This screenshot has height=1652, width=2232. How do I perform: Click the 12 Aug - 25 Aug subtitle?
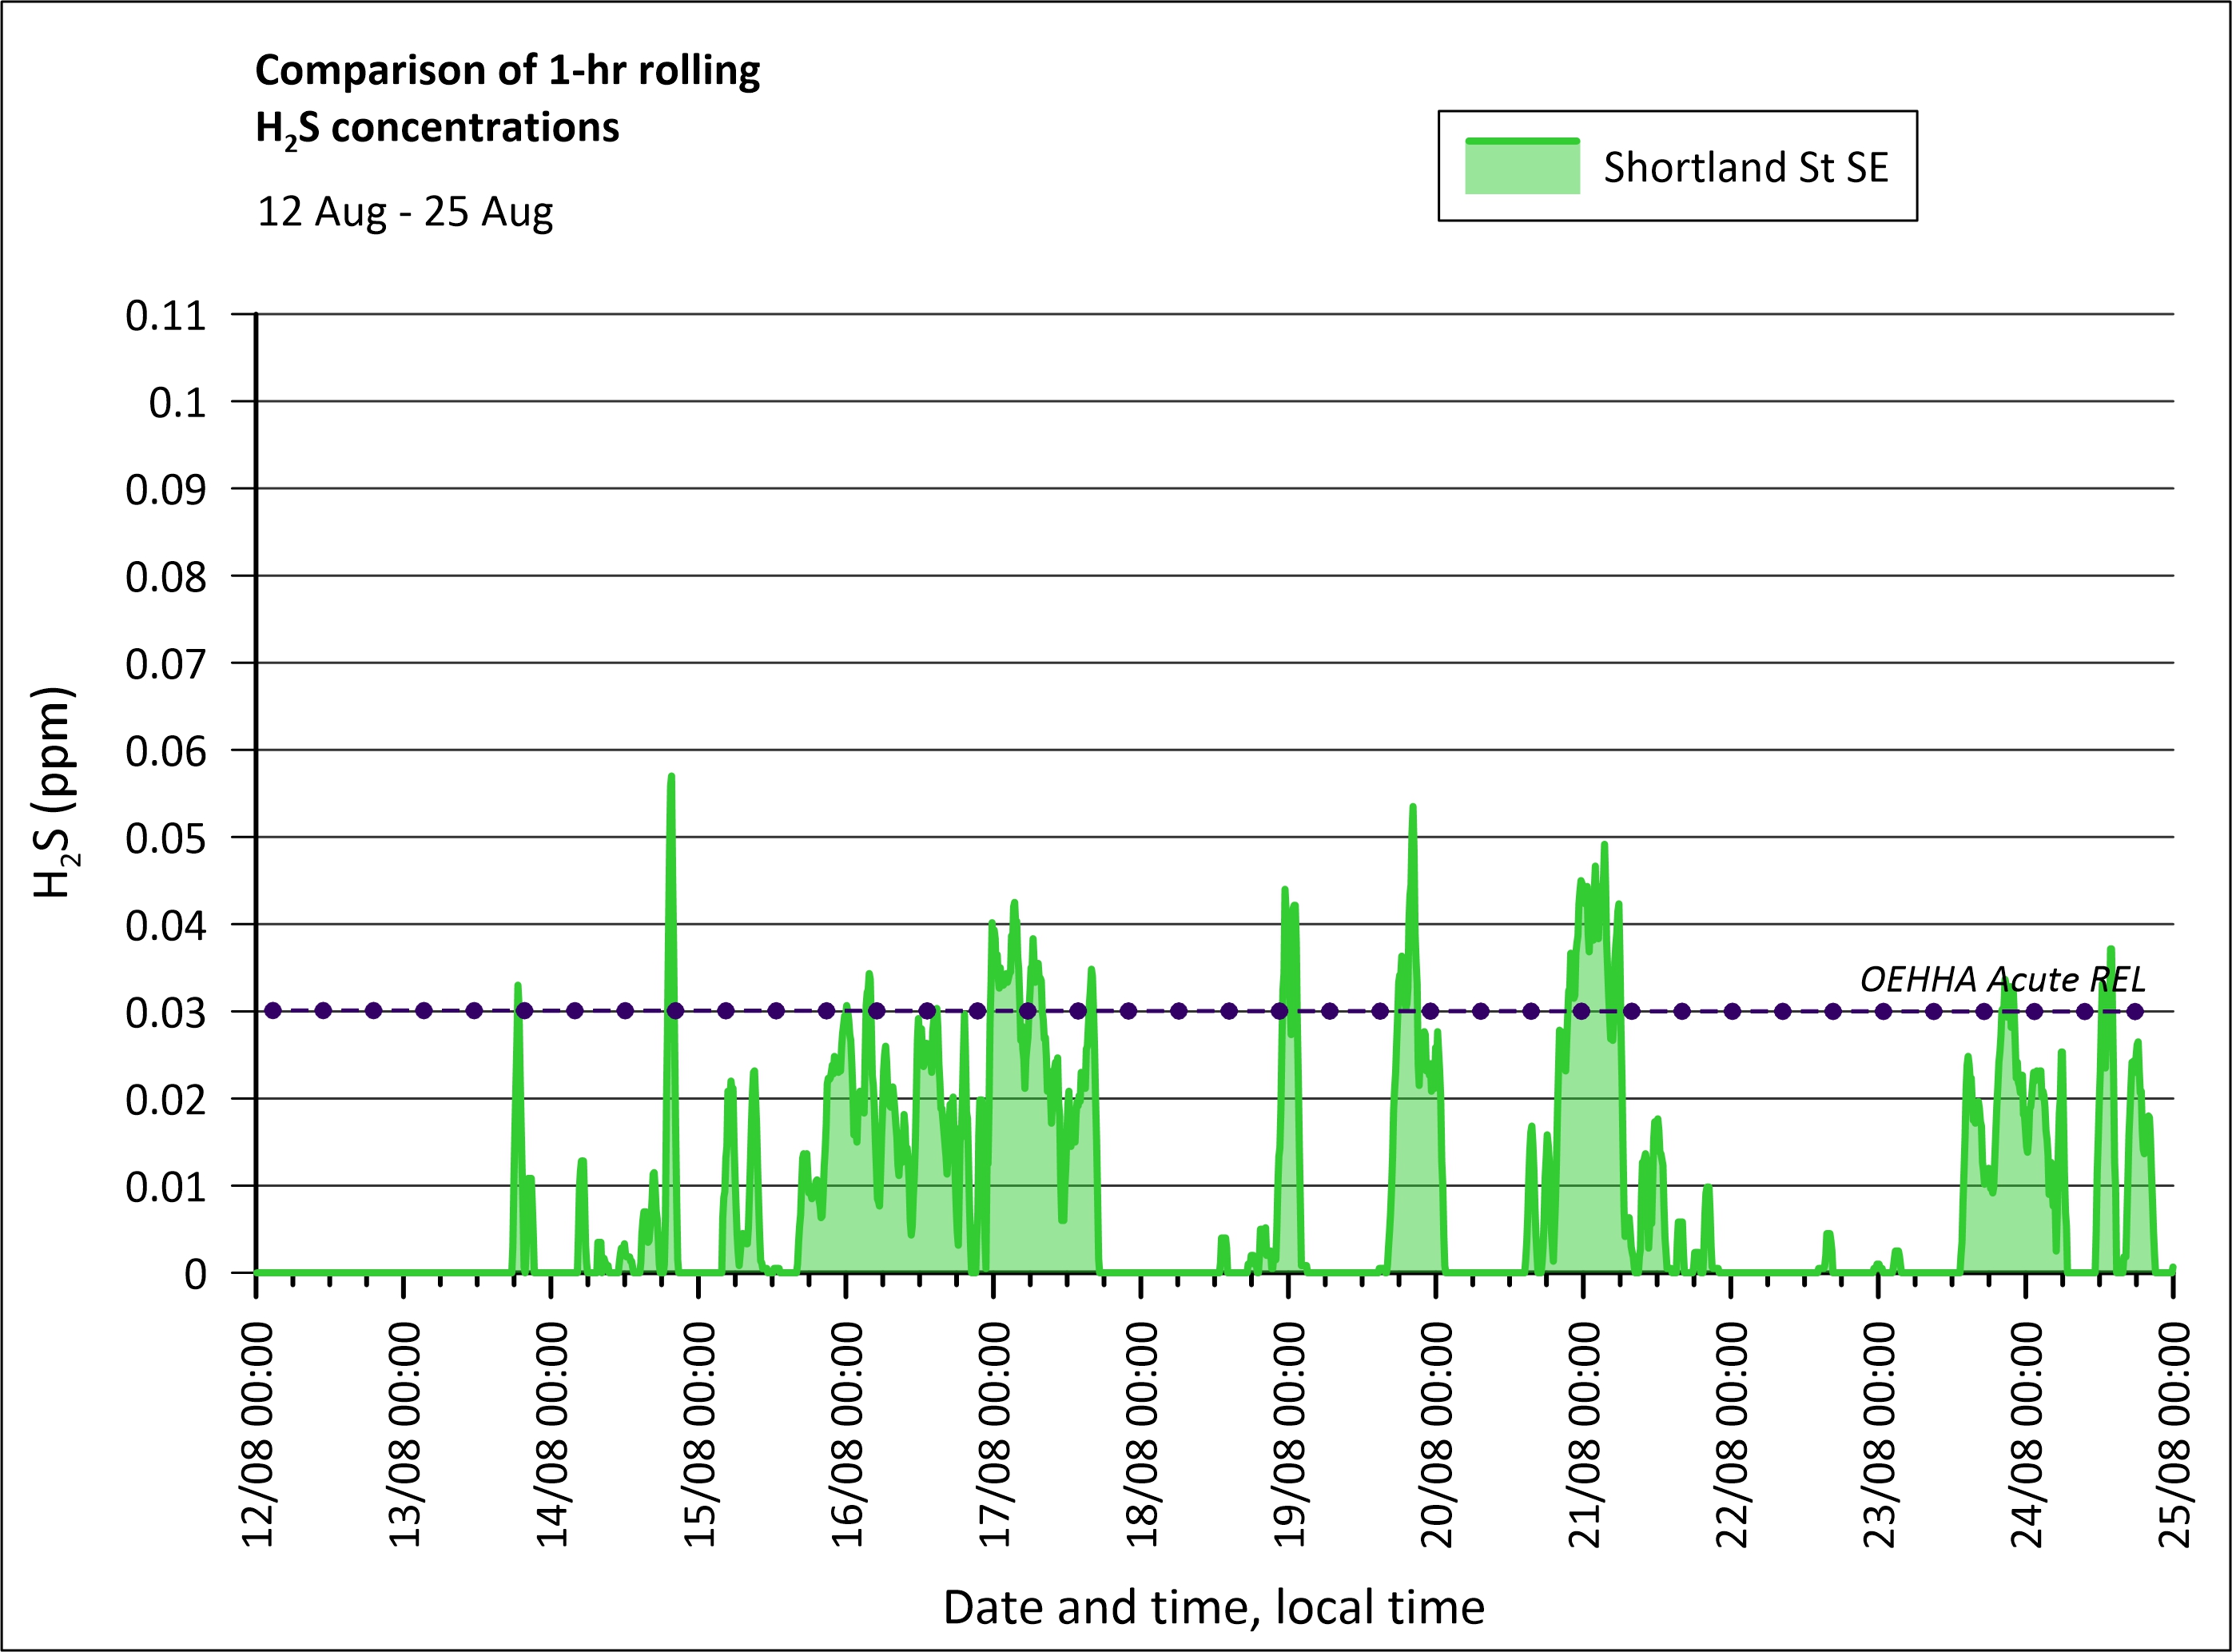coord(405,212)
